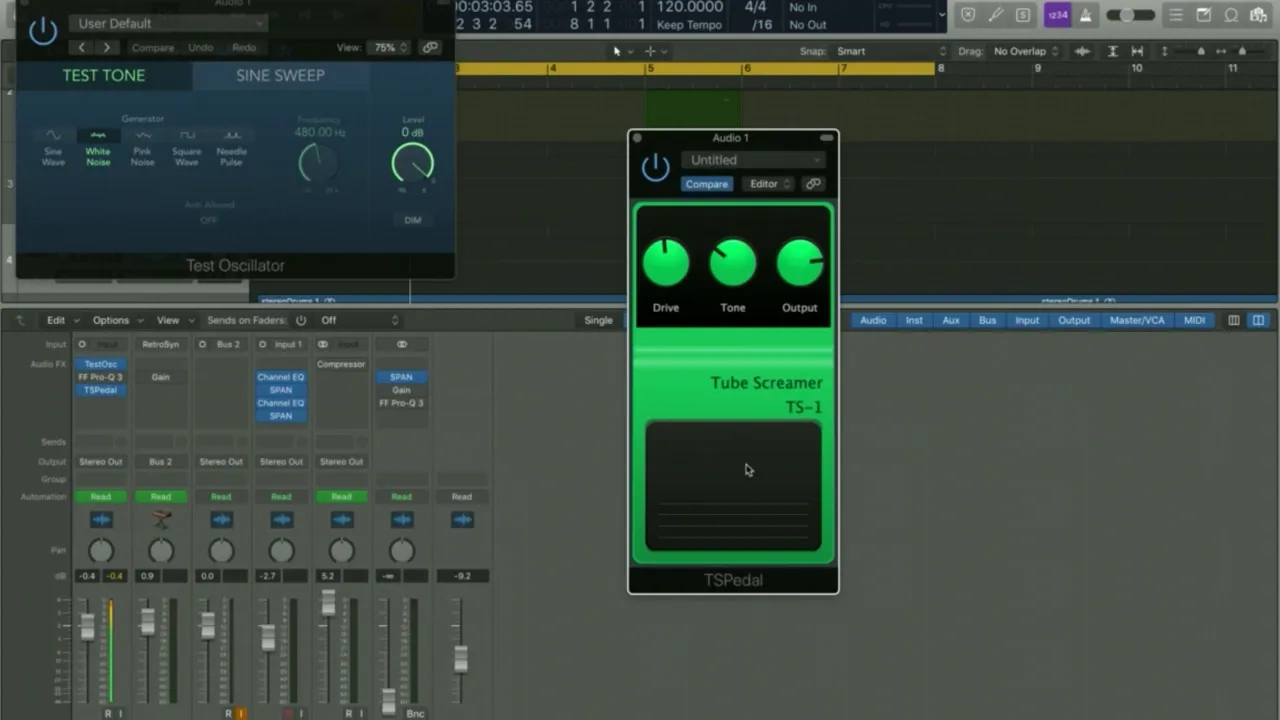Open Untitled preset dropdown in TSPedal
Image resolution: width=1280 pixels, height=720 pixels.
pyautogui.click(x=754, y=160)
